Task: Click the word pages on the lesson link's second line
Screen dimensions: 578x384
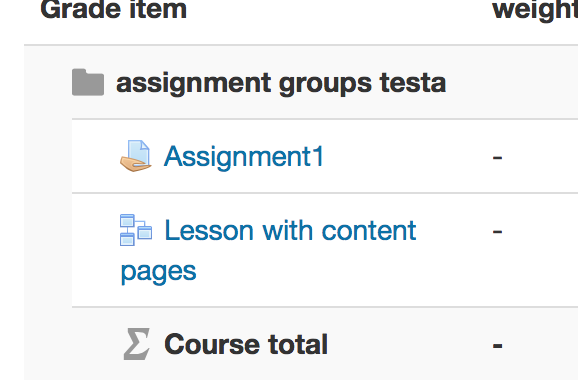Action: tap(159, 273)
